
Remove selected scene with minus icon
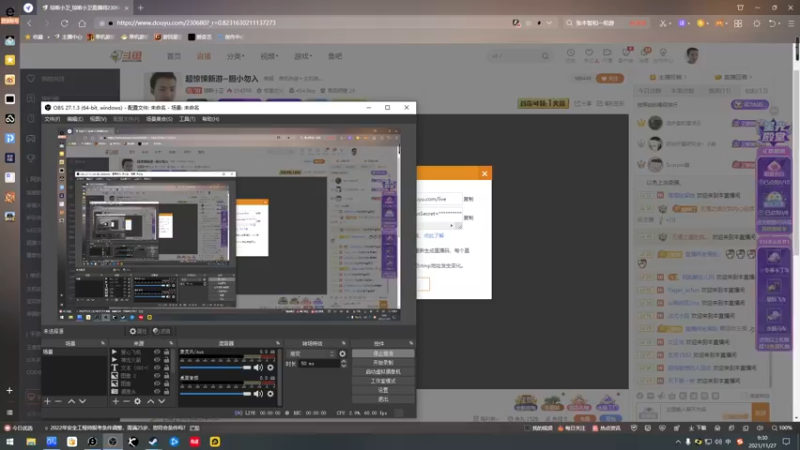[58, 402]
